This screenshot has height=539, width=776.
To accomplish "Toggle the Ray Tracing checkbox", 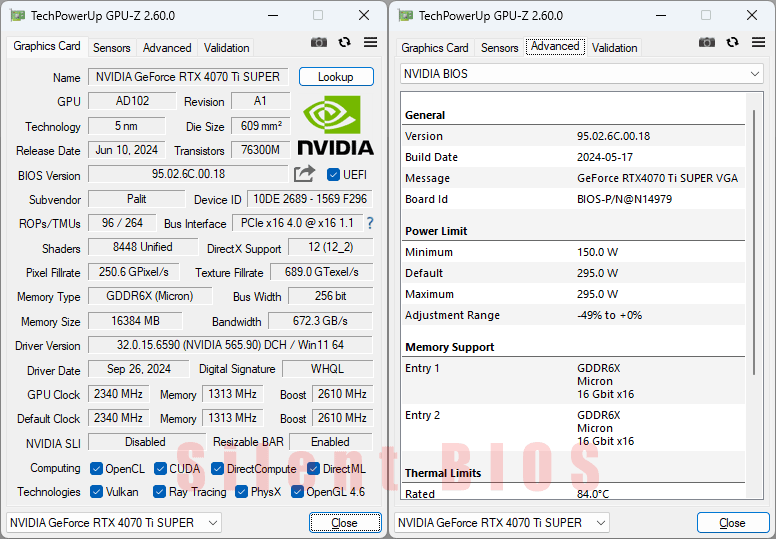I will [x=159, y=491].
